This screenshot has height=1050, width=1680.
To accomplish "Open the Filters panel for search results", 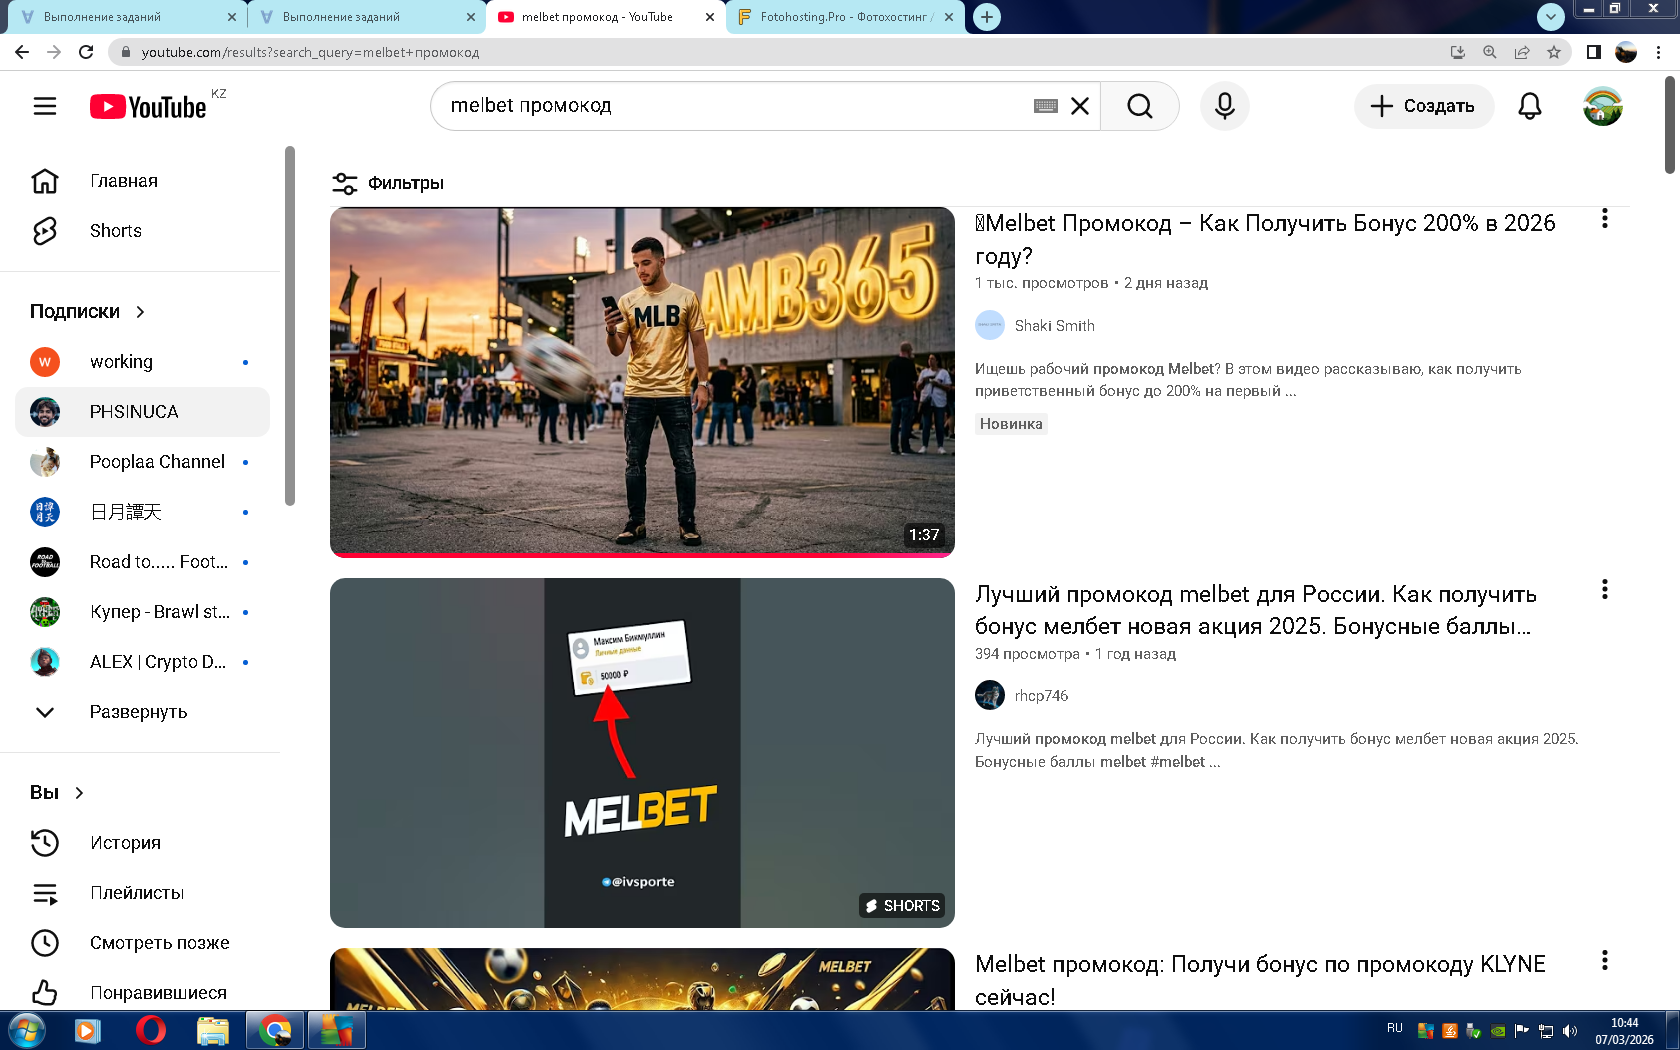I will pos(388,183).
